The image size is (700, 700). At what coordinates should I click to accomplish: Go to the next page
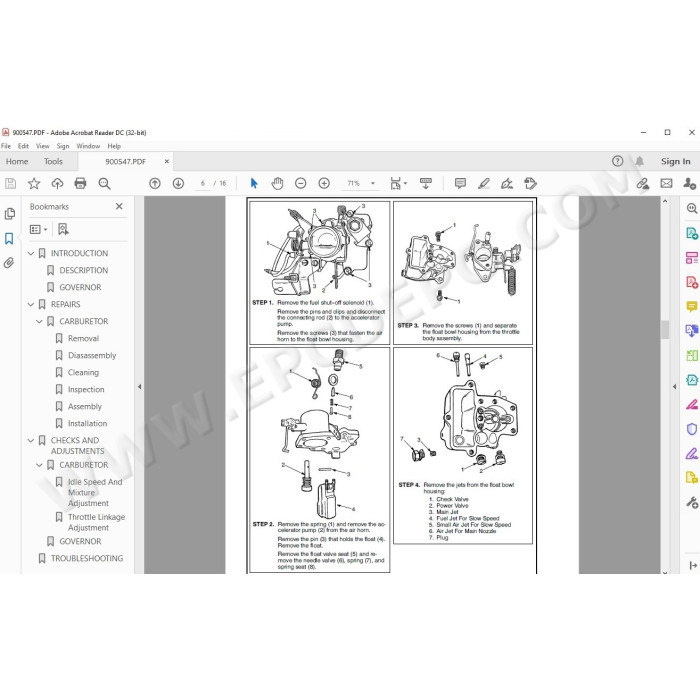click(x=178, y=183)
